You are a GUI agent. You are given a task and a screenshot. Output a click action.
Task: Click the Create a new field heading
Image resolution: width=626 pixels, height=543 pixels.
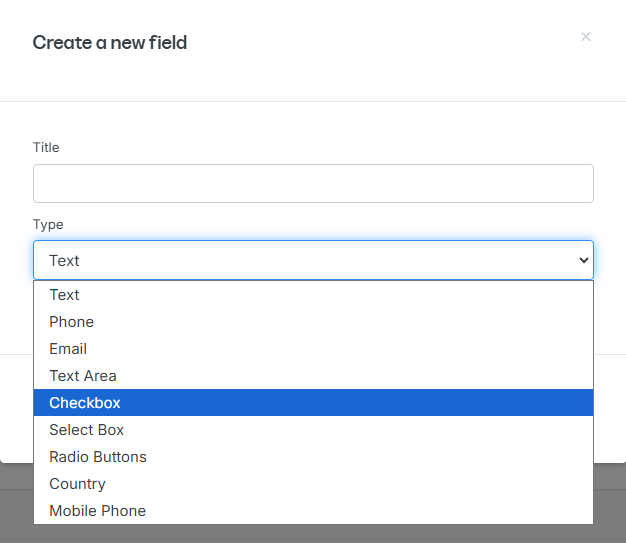pyautogui.click(x=110, y=42)
